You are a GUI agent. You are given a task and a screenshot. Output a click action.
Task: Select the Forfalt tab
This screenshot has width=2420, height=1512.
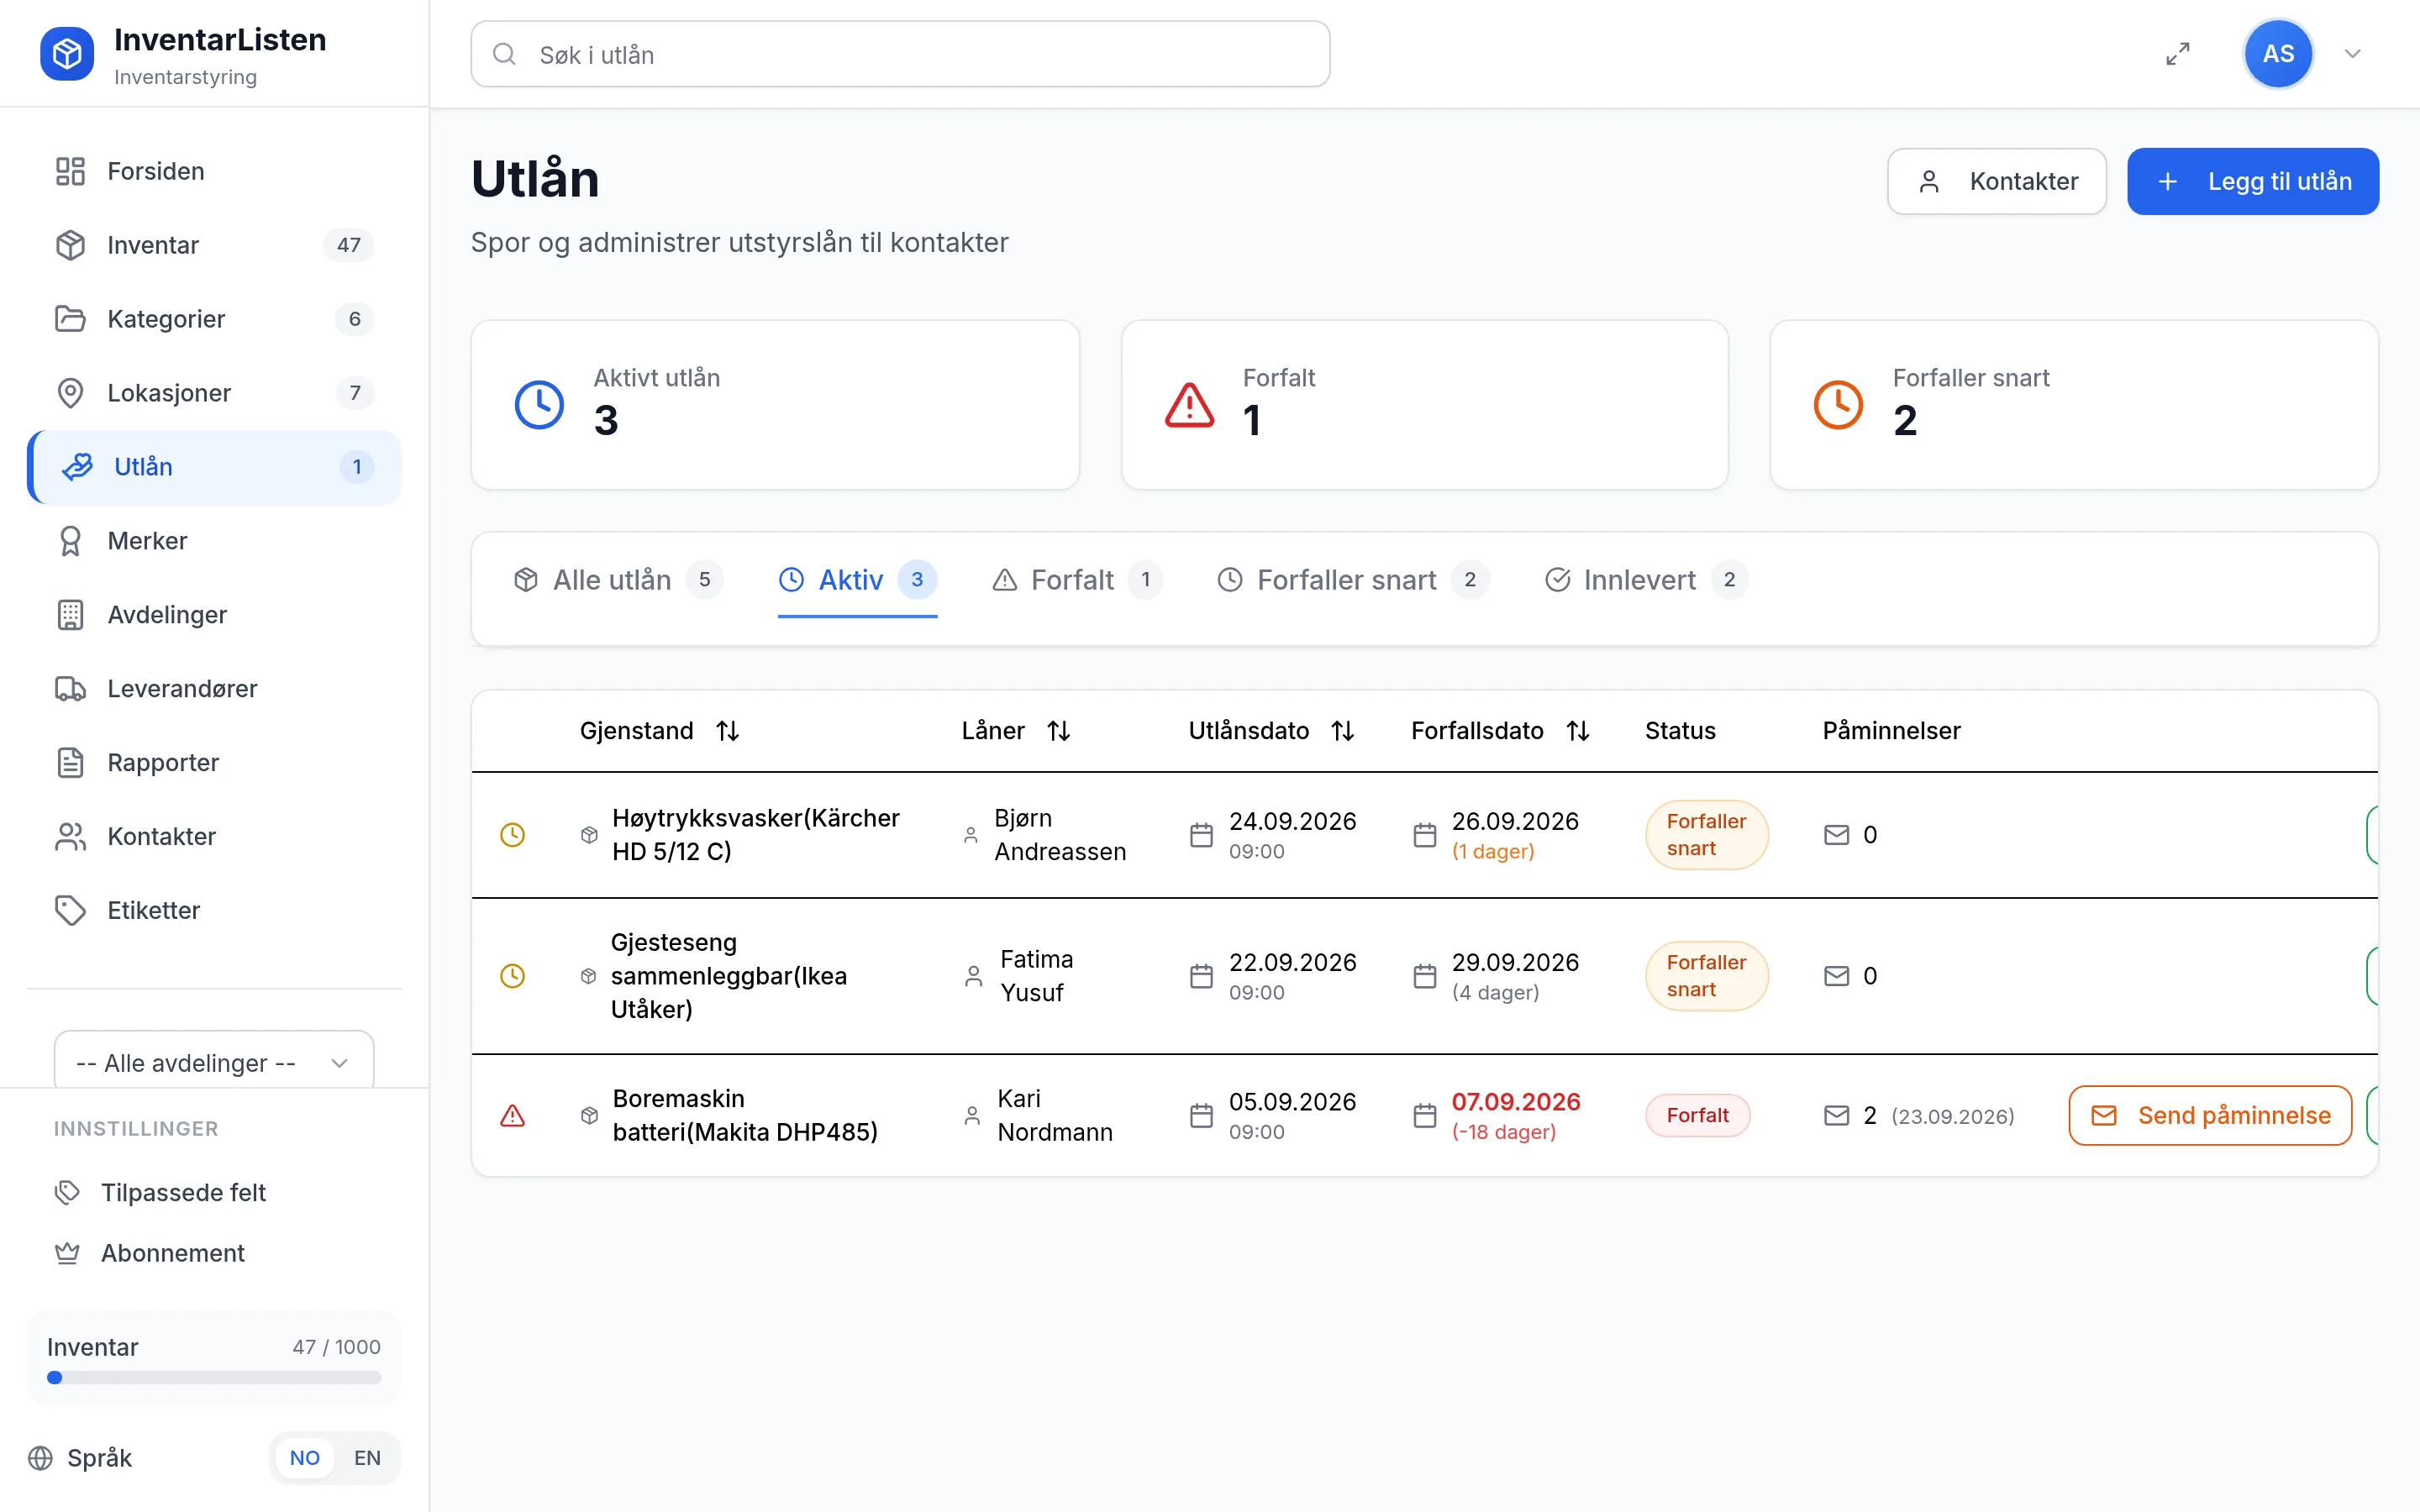1077,580
